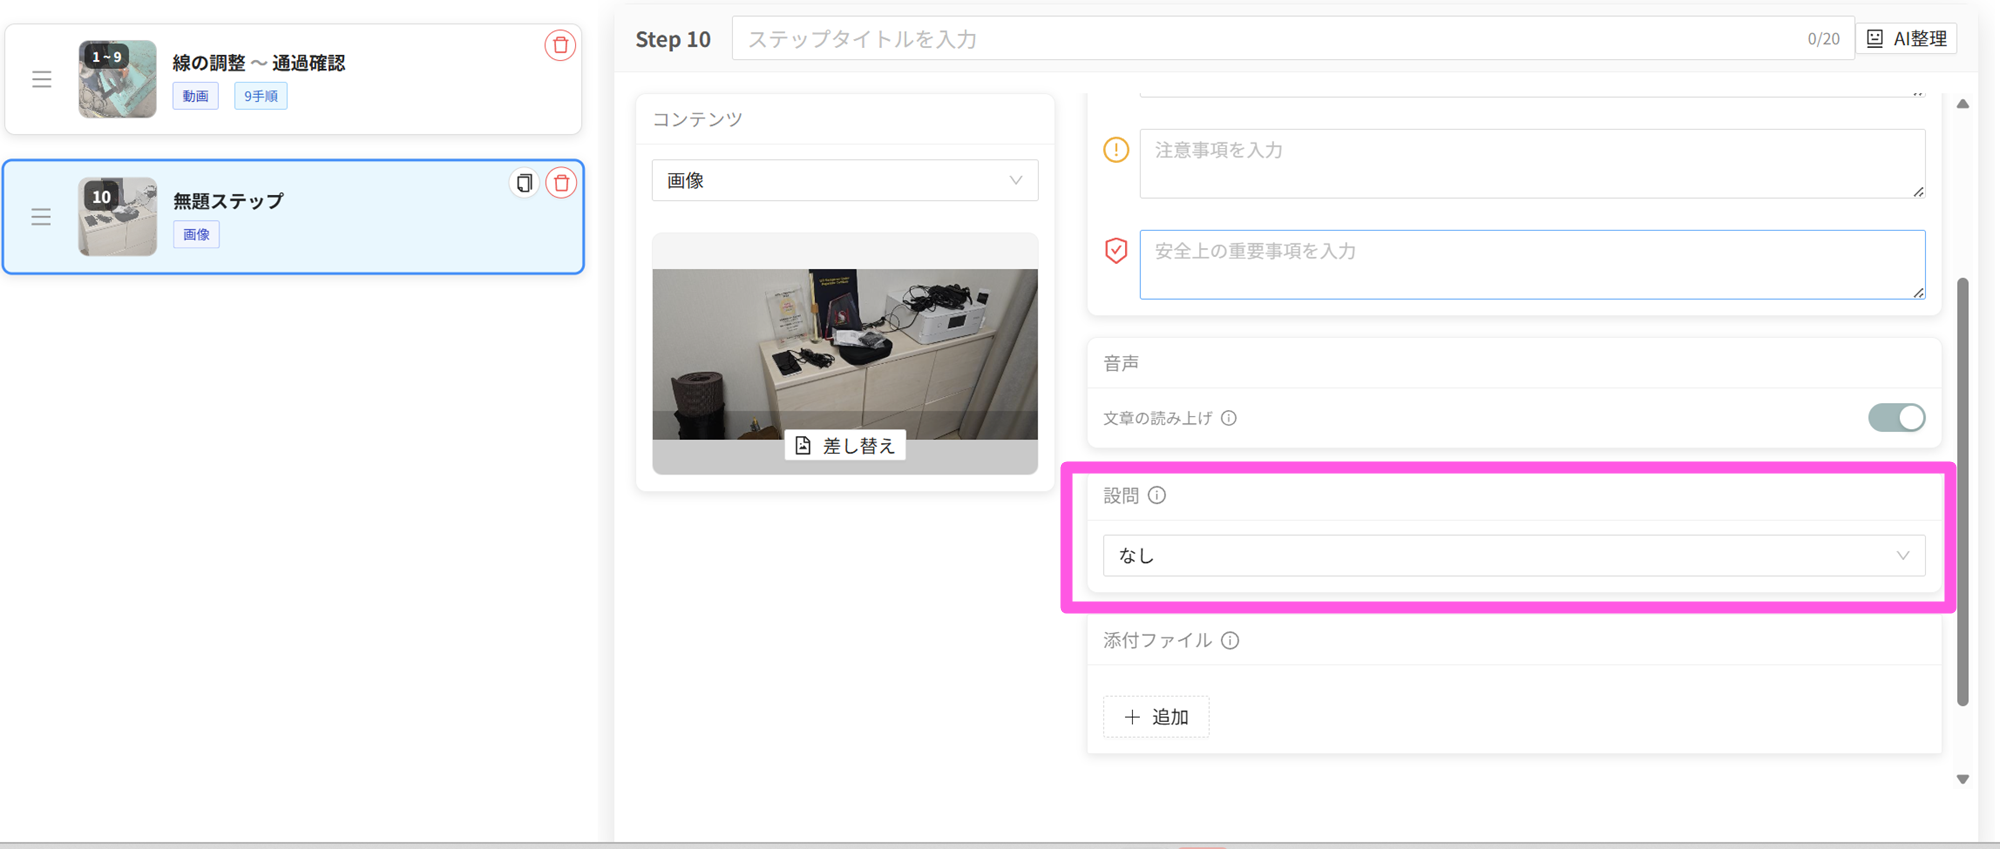Click info icon beside 文章の読み上げ

click(x=1229, y=418)
